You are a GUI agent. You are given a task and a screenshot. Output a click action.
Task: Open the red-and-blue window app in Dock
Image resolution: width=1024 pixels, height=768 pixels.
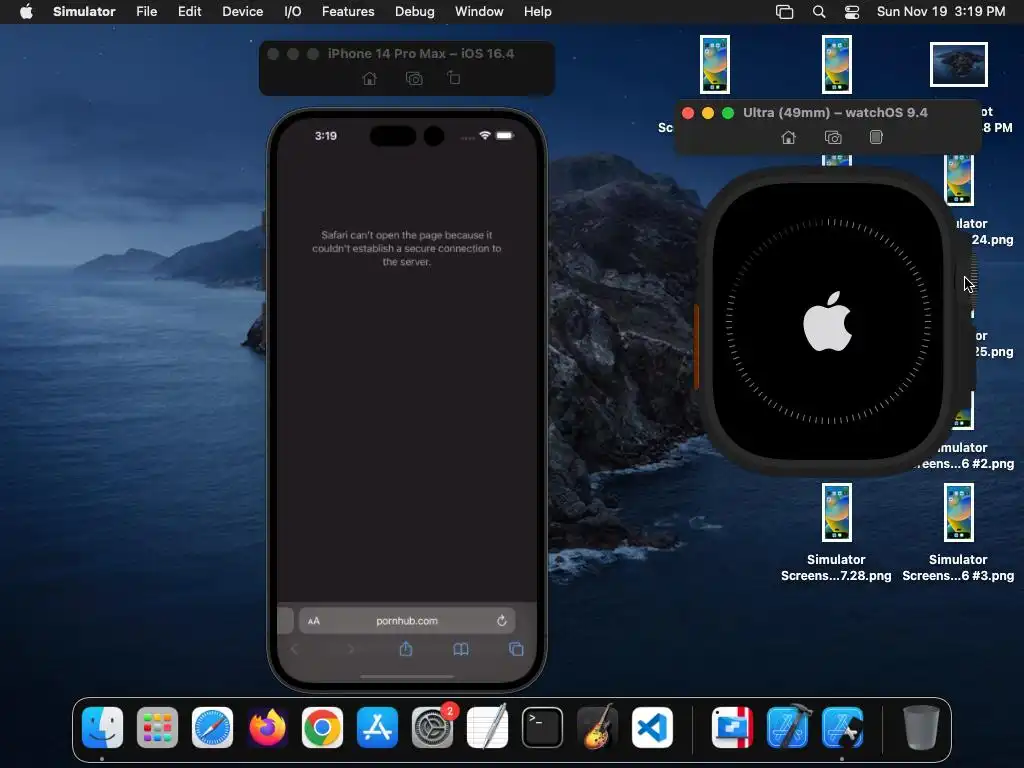point(733,727)
